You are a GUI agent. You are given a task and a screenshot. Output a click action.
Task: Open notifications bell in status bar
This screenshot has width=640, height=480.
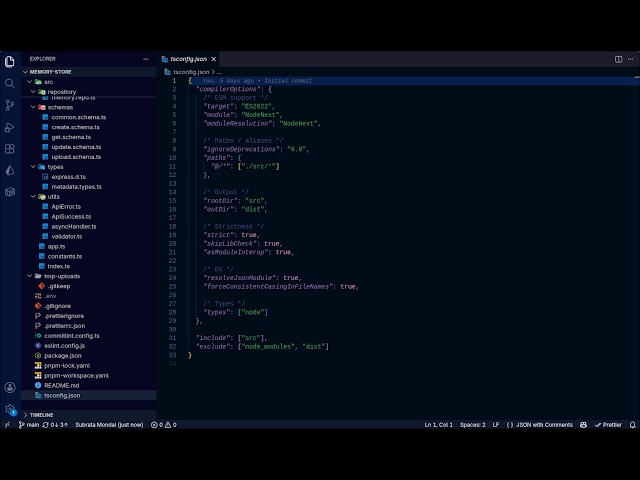(632, 425)
